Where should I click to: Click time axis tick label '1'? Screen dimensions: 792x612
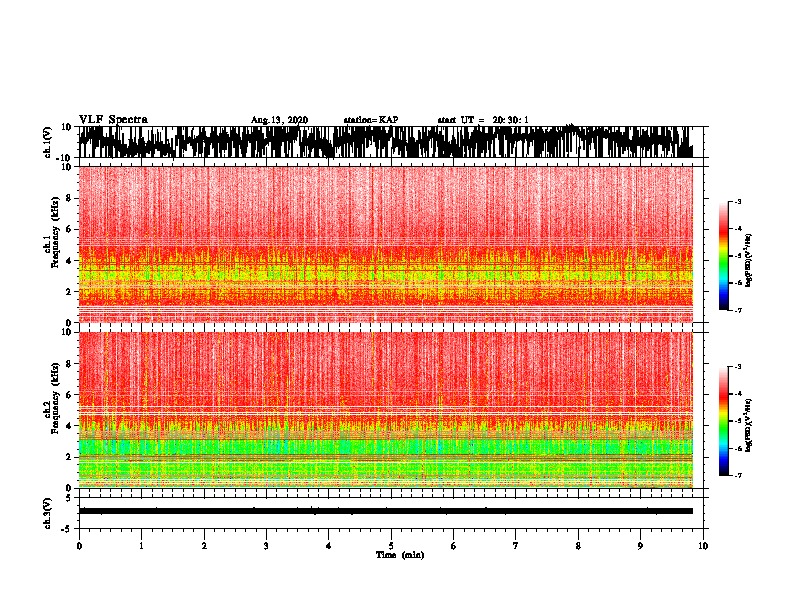[141, 546]
